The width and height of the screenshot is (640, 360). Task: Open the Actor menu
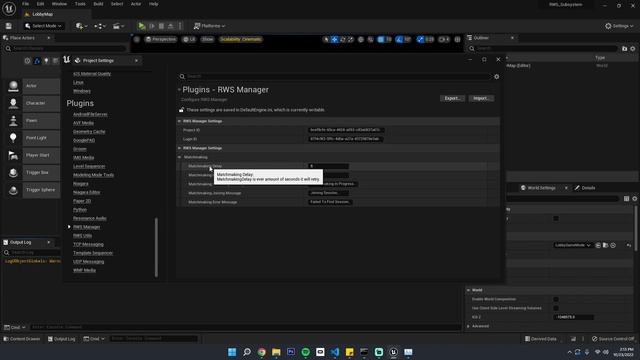(136, 4)
